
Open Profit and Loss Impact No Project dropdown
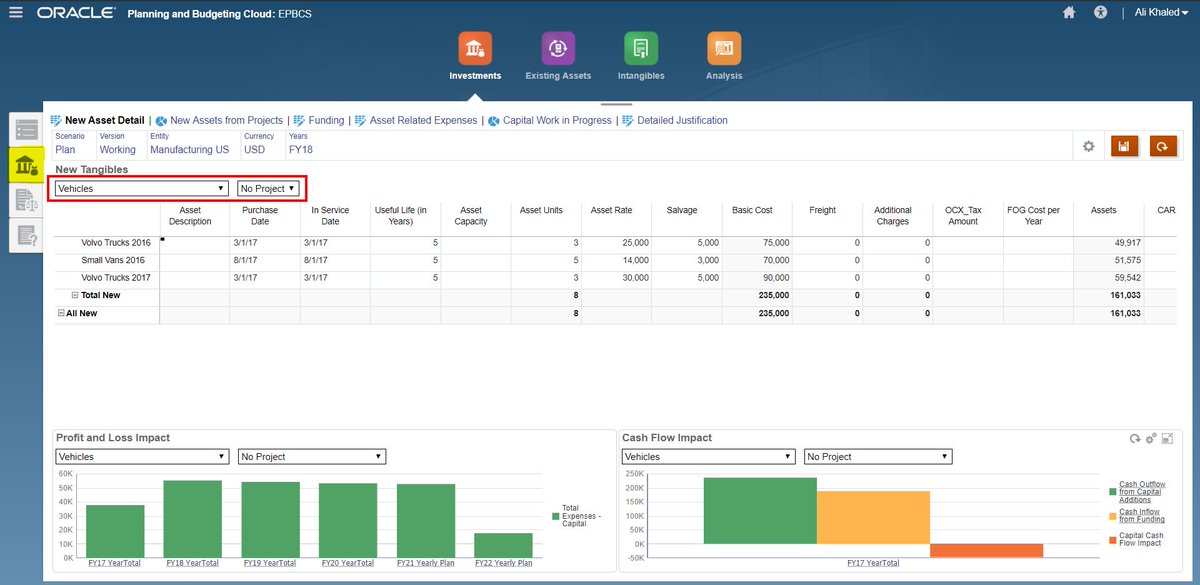[x=312, y=456]
